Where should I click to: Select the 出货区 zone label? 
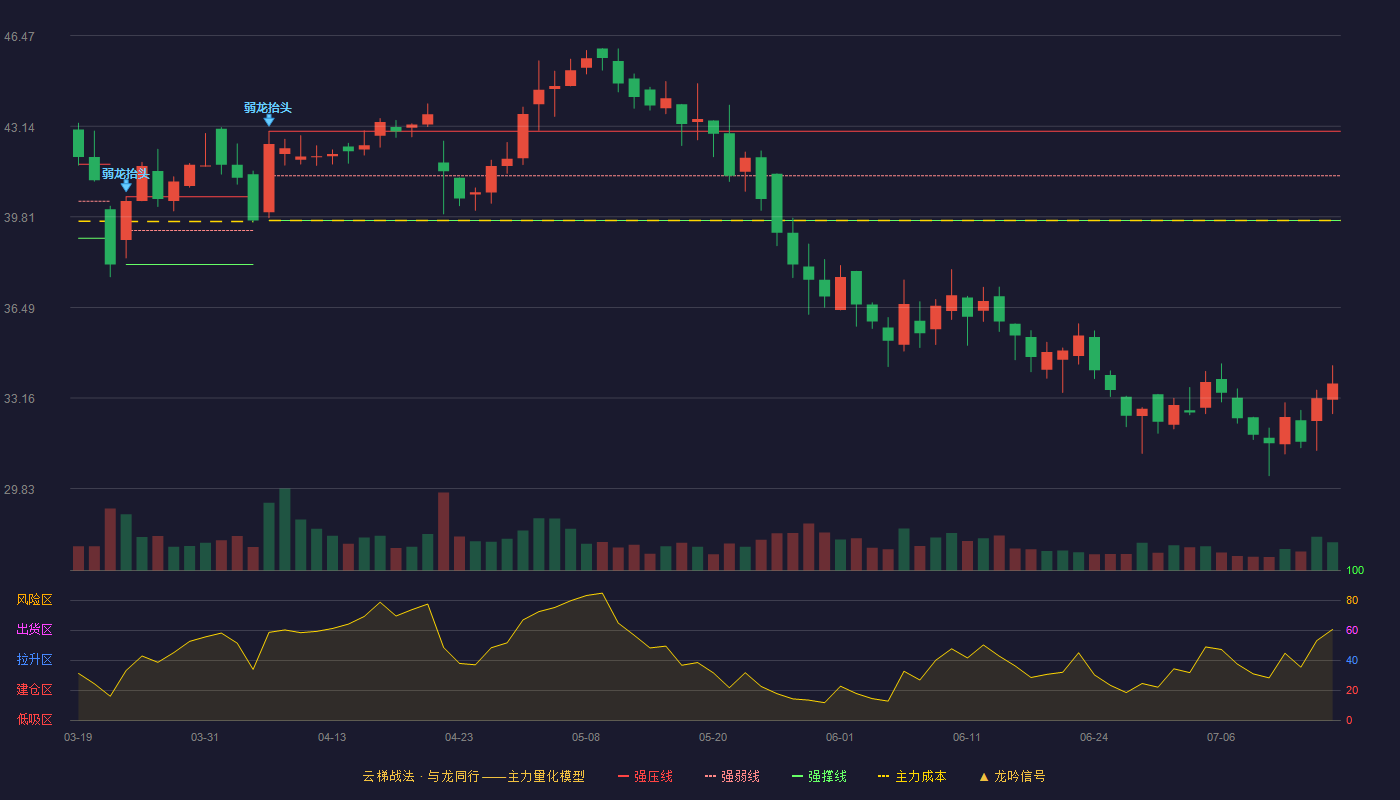tap(34, 630)
